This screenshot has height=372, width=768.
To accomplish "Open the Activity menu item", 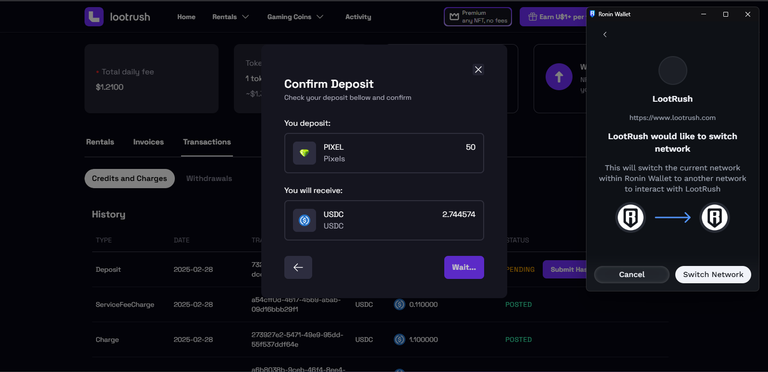I will (x=358, y=17).
